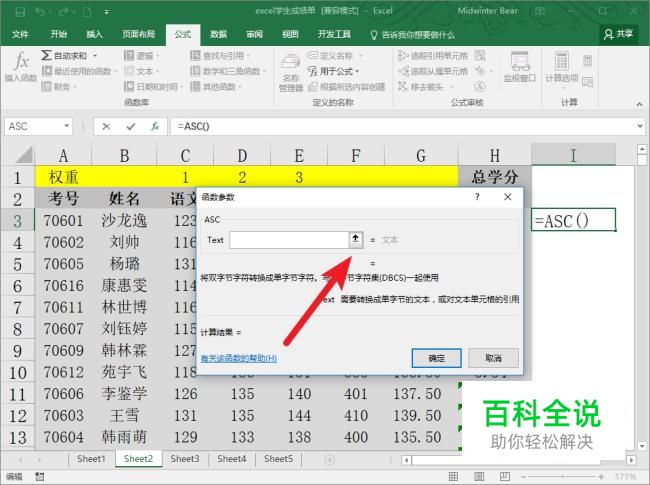Open Help on this function link
650x485 pixels.
point(239,358)
